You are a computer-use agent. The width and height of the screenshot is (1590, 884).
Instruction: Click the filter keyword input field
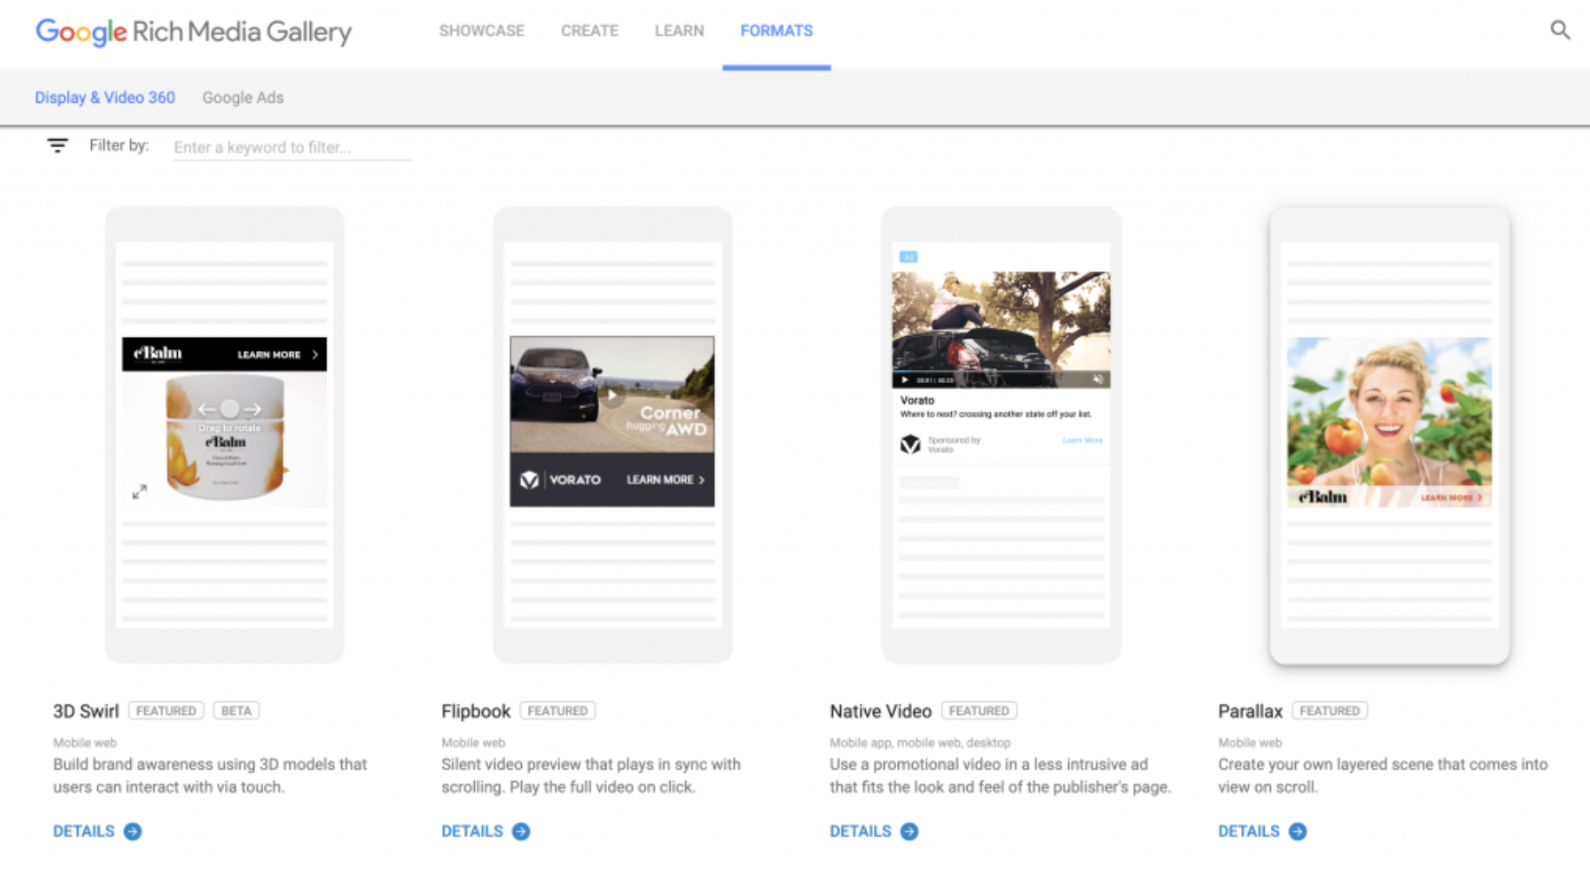pyautogui.click(x=291, y=147)
